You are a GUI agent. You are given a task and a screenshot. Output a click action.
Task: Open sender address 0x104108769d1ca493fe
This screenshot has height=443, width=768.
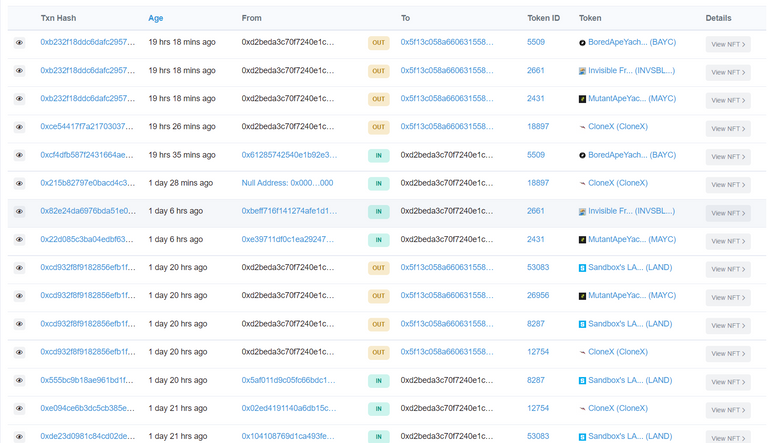point(288,436)
